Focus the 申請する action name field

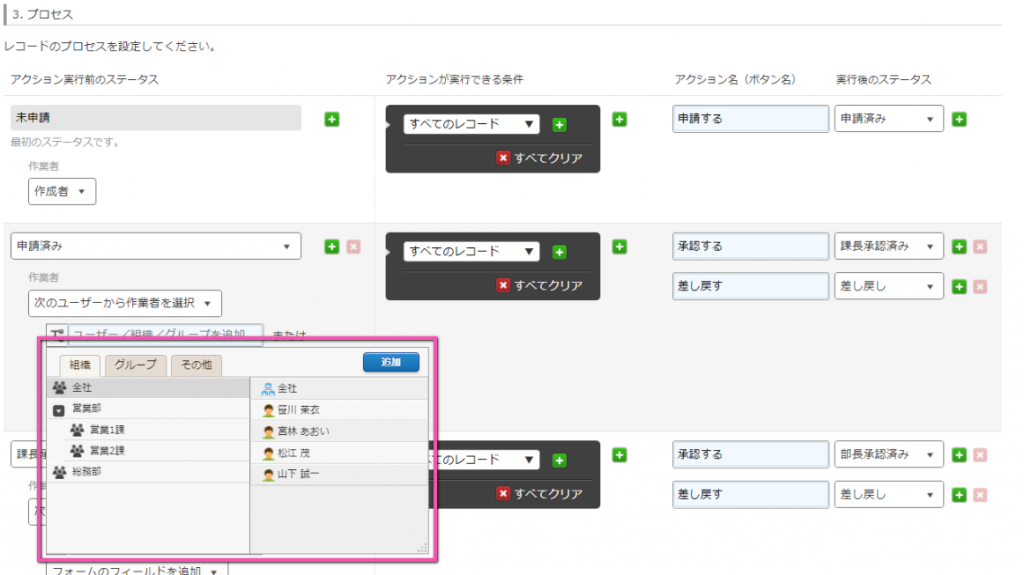(750, 119)
